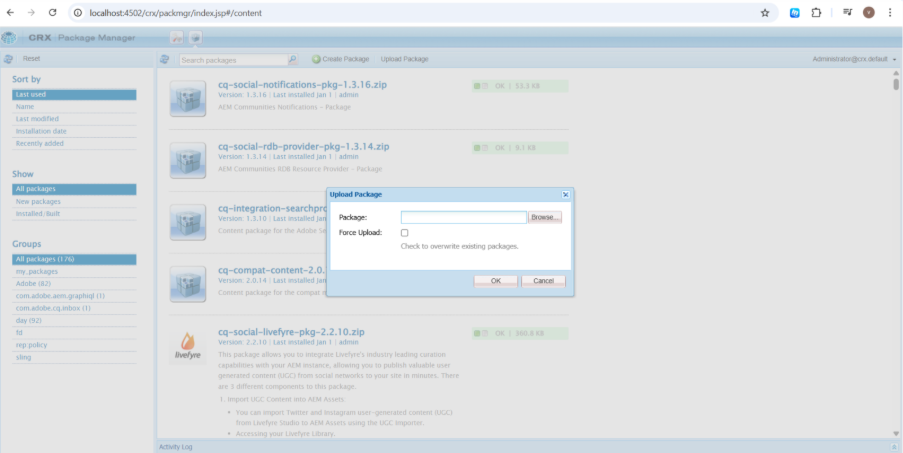Click the Create Package button
The height and width of the screenshot is (453, 903).
tap(340, 59)
